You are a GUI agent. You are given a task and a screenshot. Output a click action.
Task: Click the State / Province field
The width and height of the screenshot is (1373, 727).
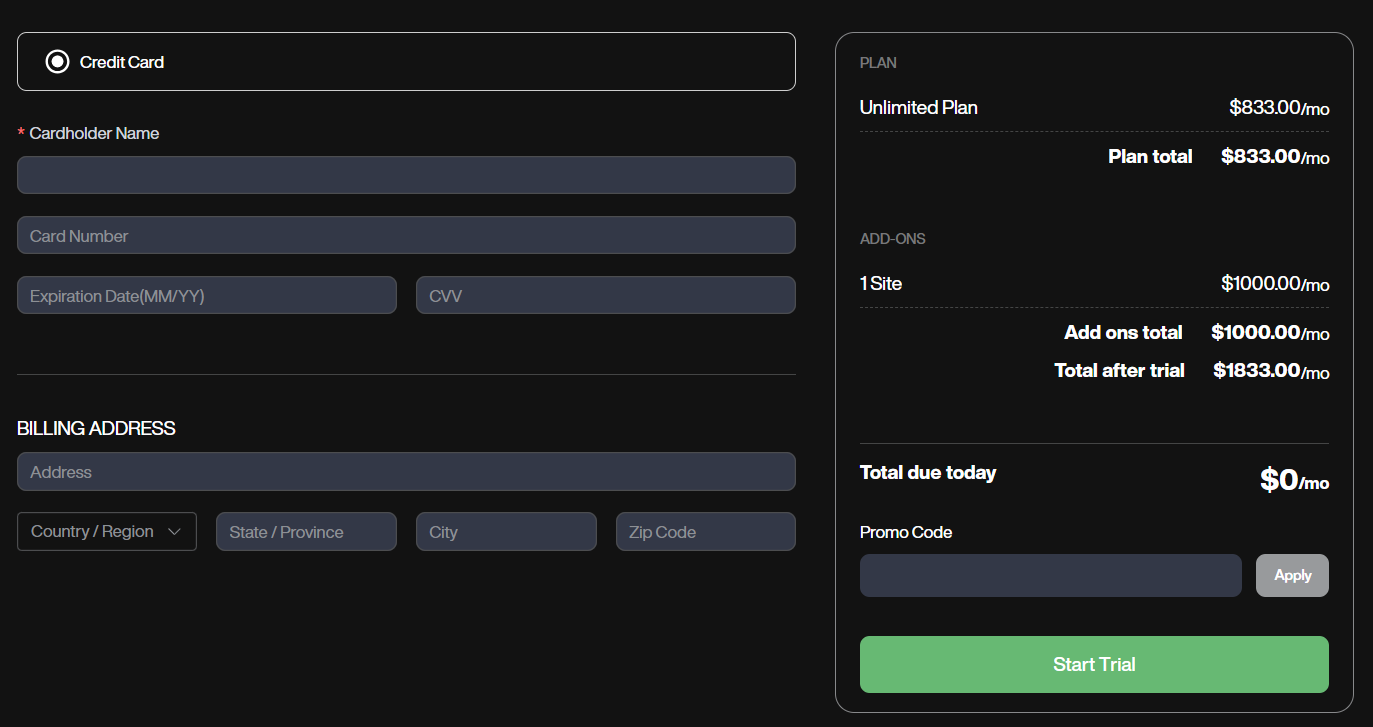pos(306,532)
